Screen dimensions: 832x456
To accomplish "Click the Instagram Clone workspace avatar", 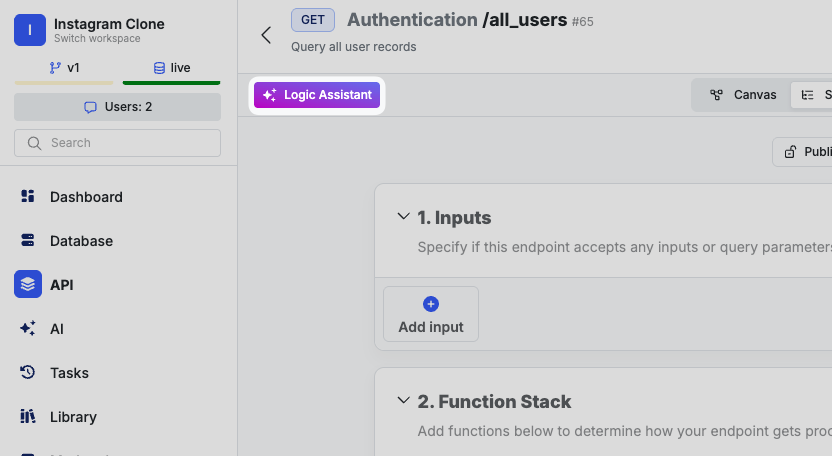I will pos(30,30).
